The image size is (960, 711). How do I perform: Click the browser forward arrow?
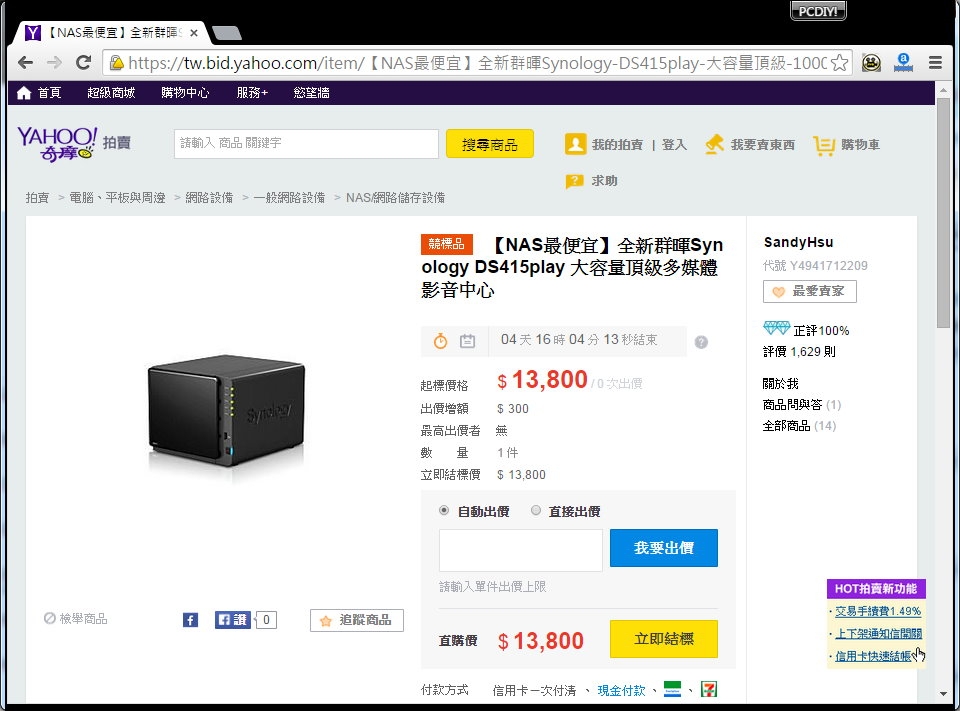click(54, 62)
